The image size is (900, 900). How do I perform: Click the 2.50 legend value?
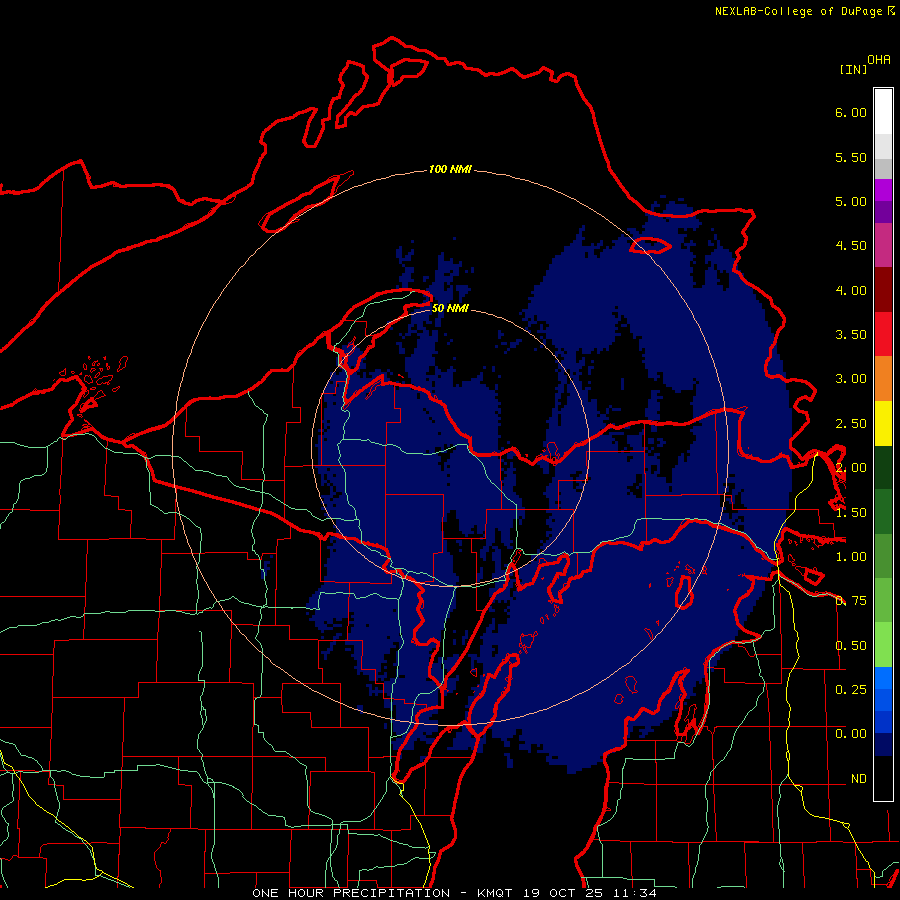pos(851,424)
